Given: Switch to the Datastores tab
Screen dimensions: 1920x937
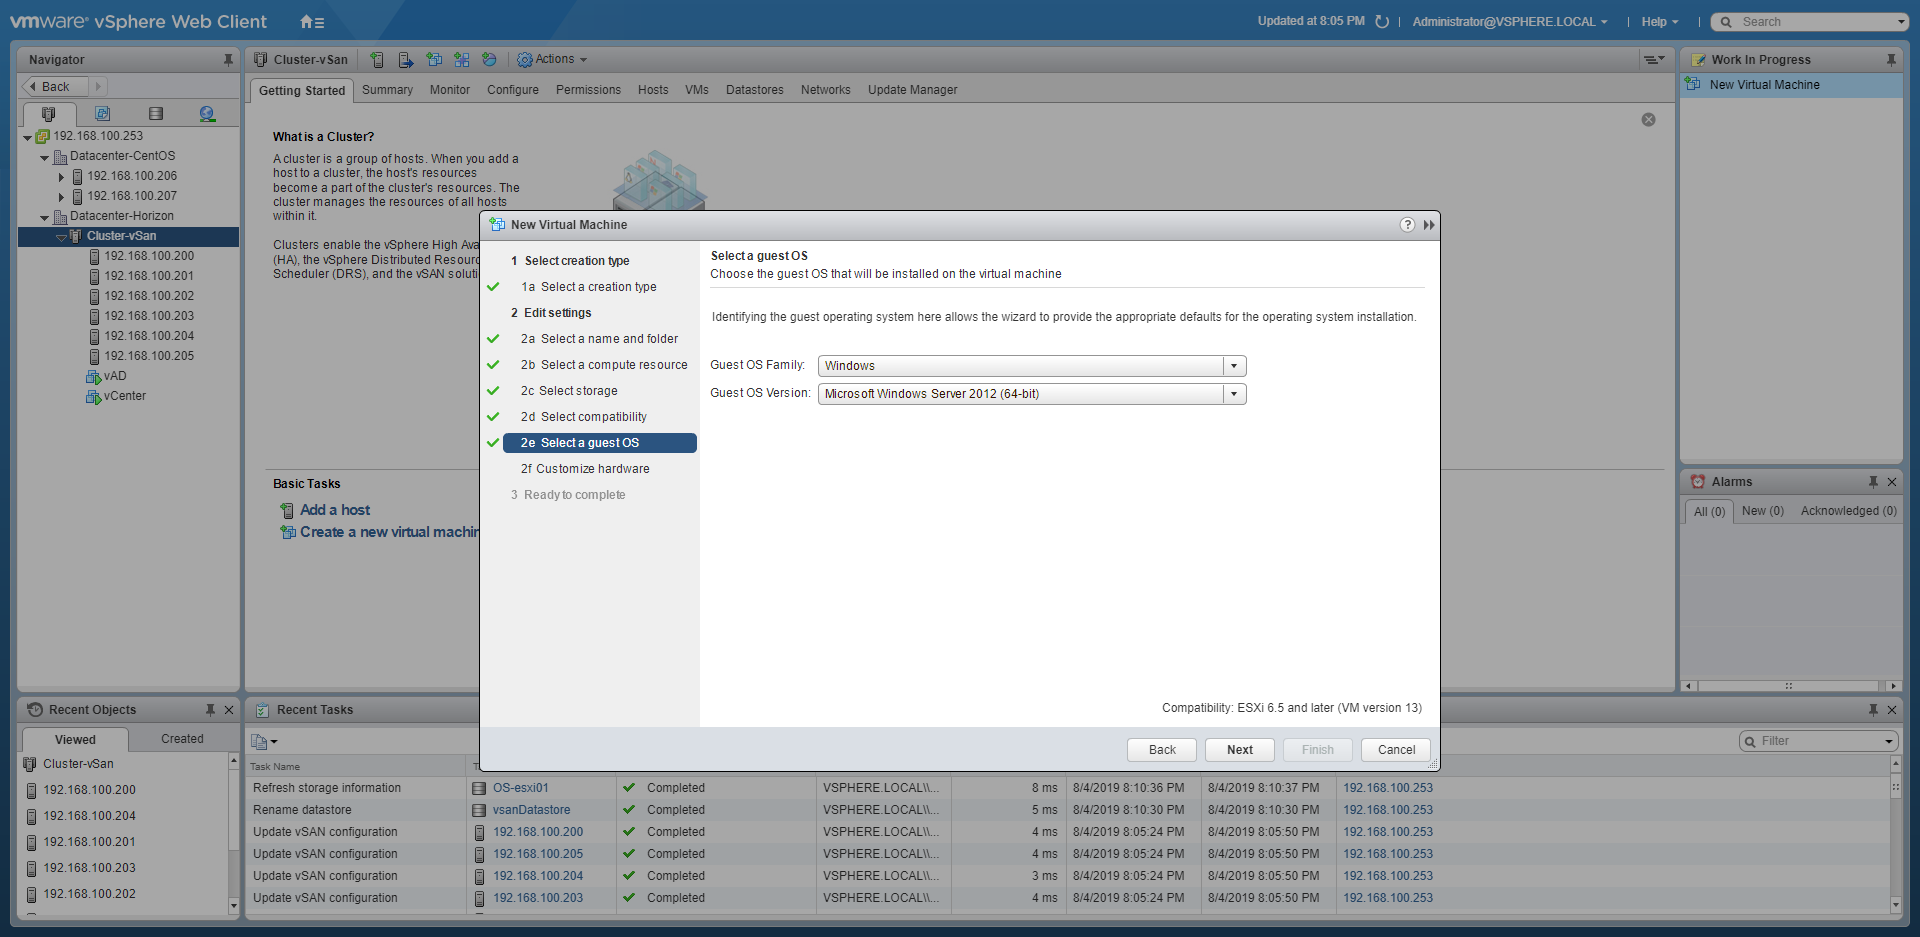Looking at the screenshot, I should point(754,90).
